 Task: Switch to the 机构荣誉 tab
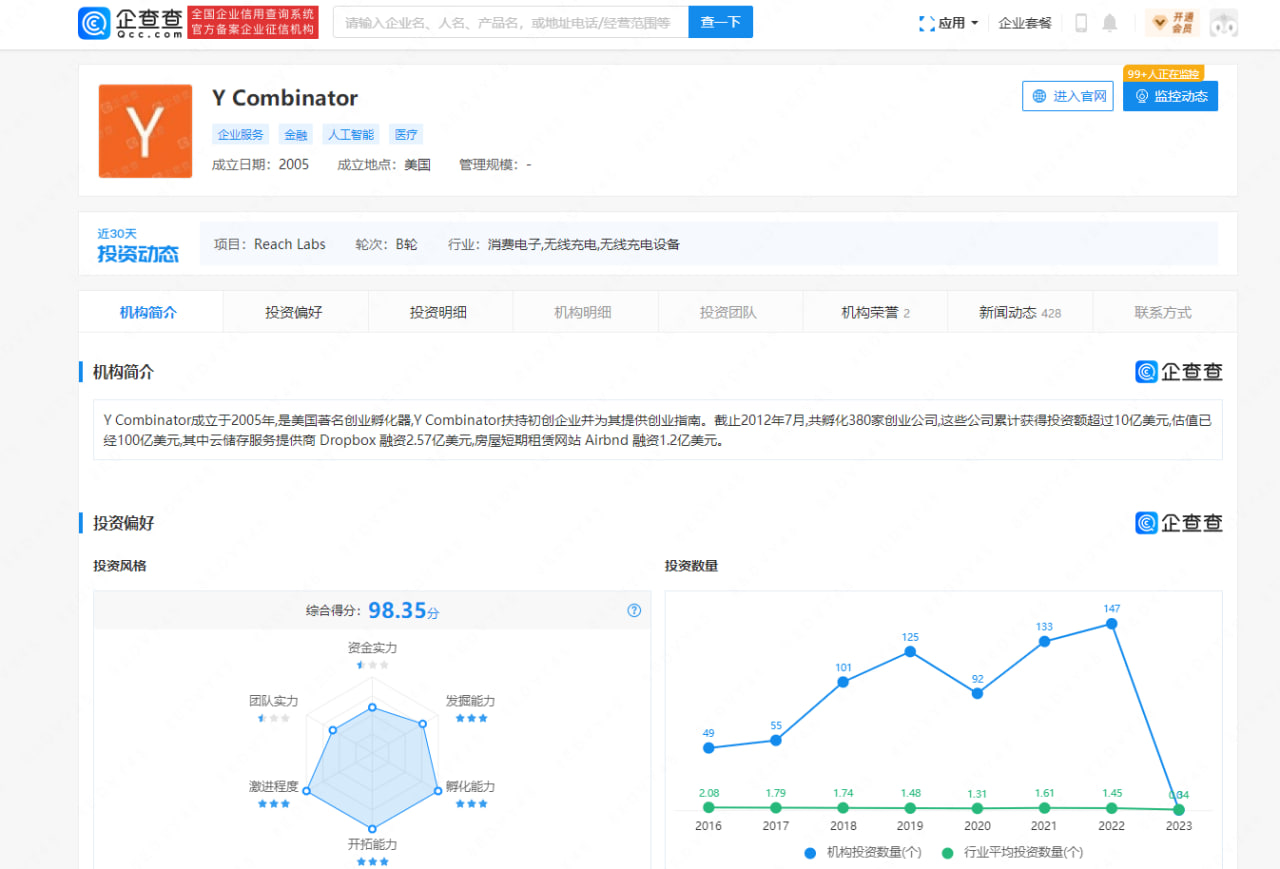(x=875, y=312)
